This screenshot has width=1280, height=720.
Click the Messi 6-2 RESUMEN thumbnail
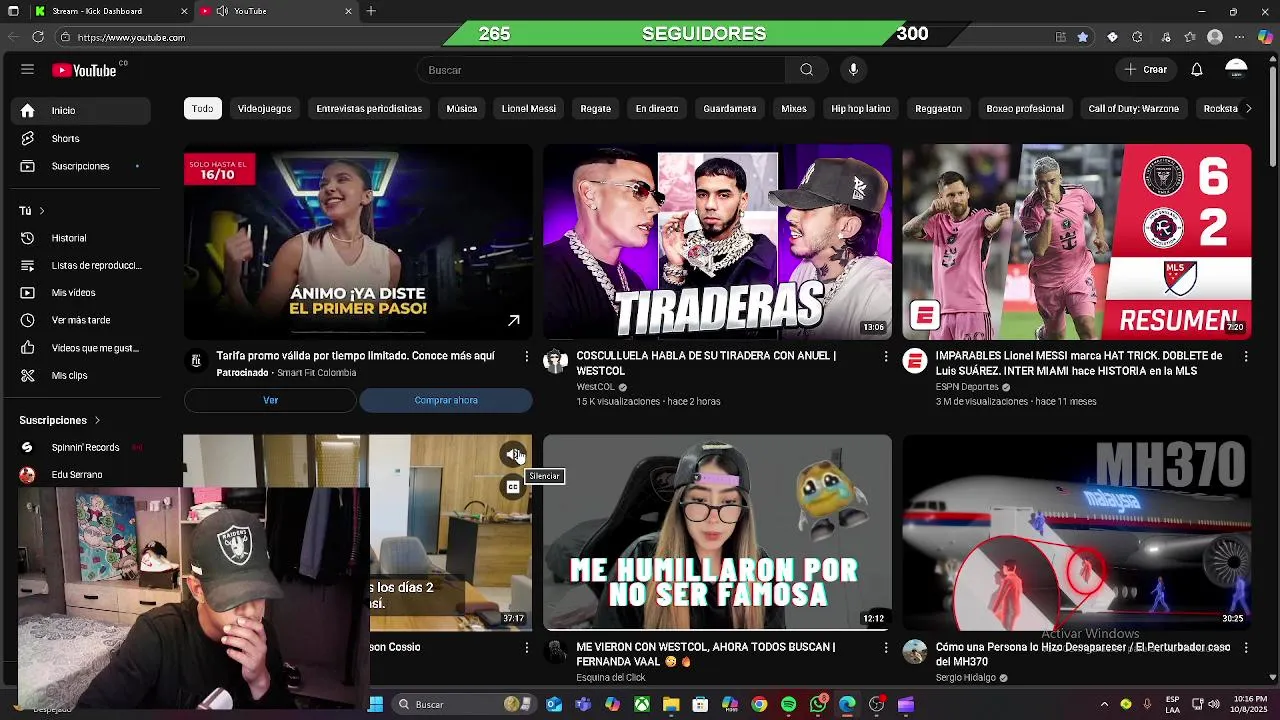[1077, 242]
